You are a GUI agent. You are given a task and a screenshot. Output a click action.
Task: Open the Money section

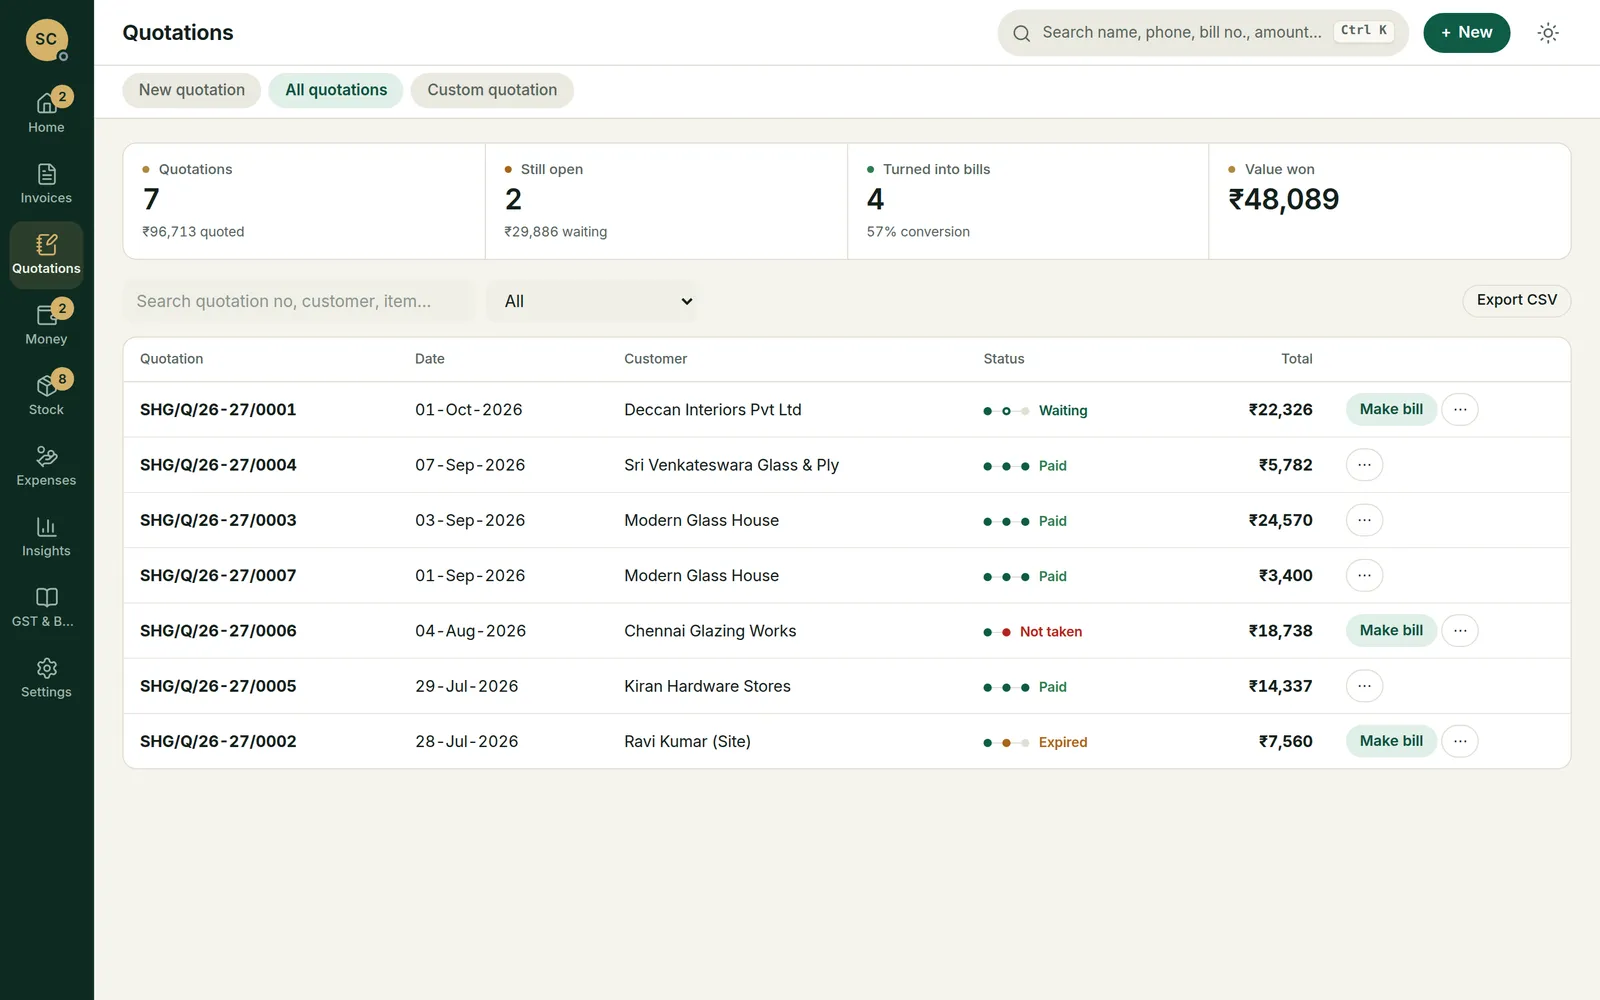[x=46, y=325]
